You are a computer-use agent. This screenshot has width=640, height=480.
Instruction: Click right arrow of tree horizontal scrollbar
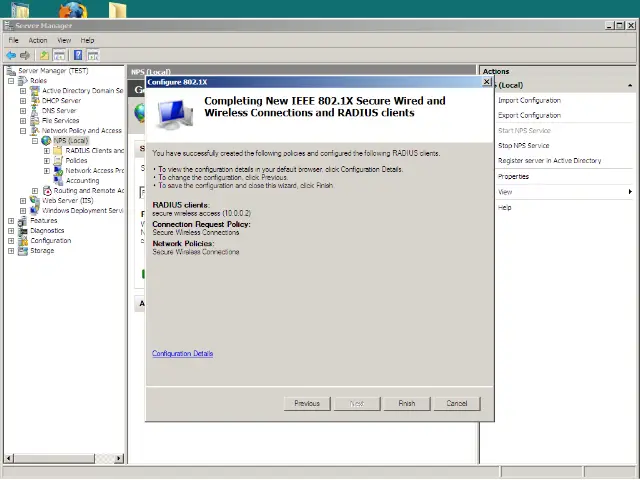point(119,458)
